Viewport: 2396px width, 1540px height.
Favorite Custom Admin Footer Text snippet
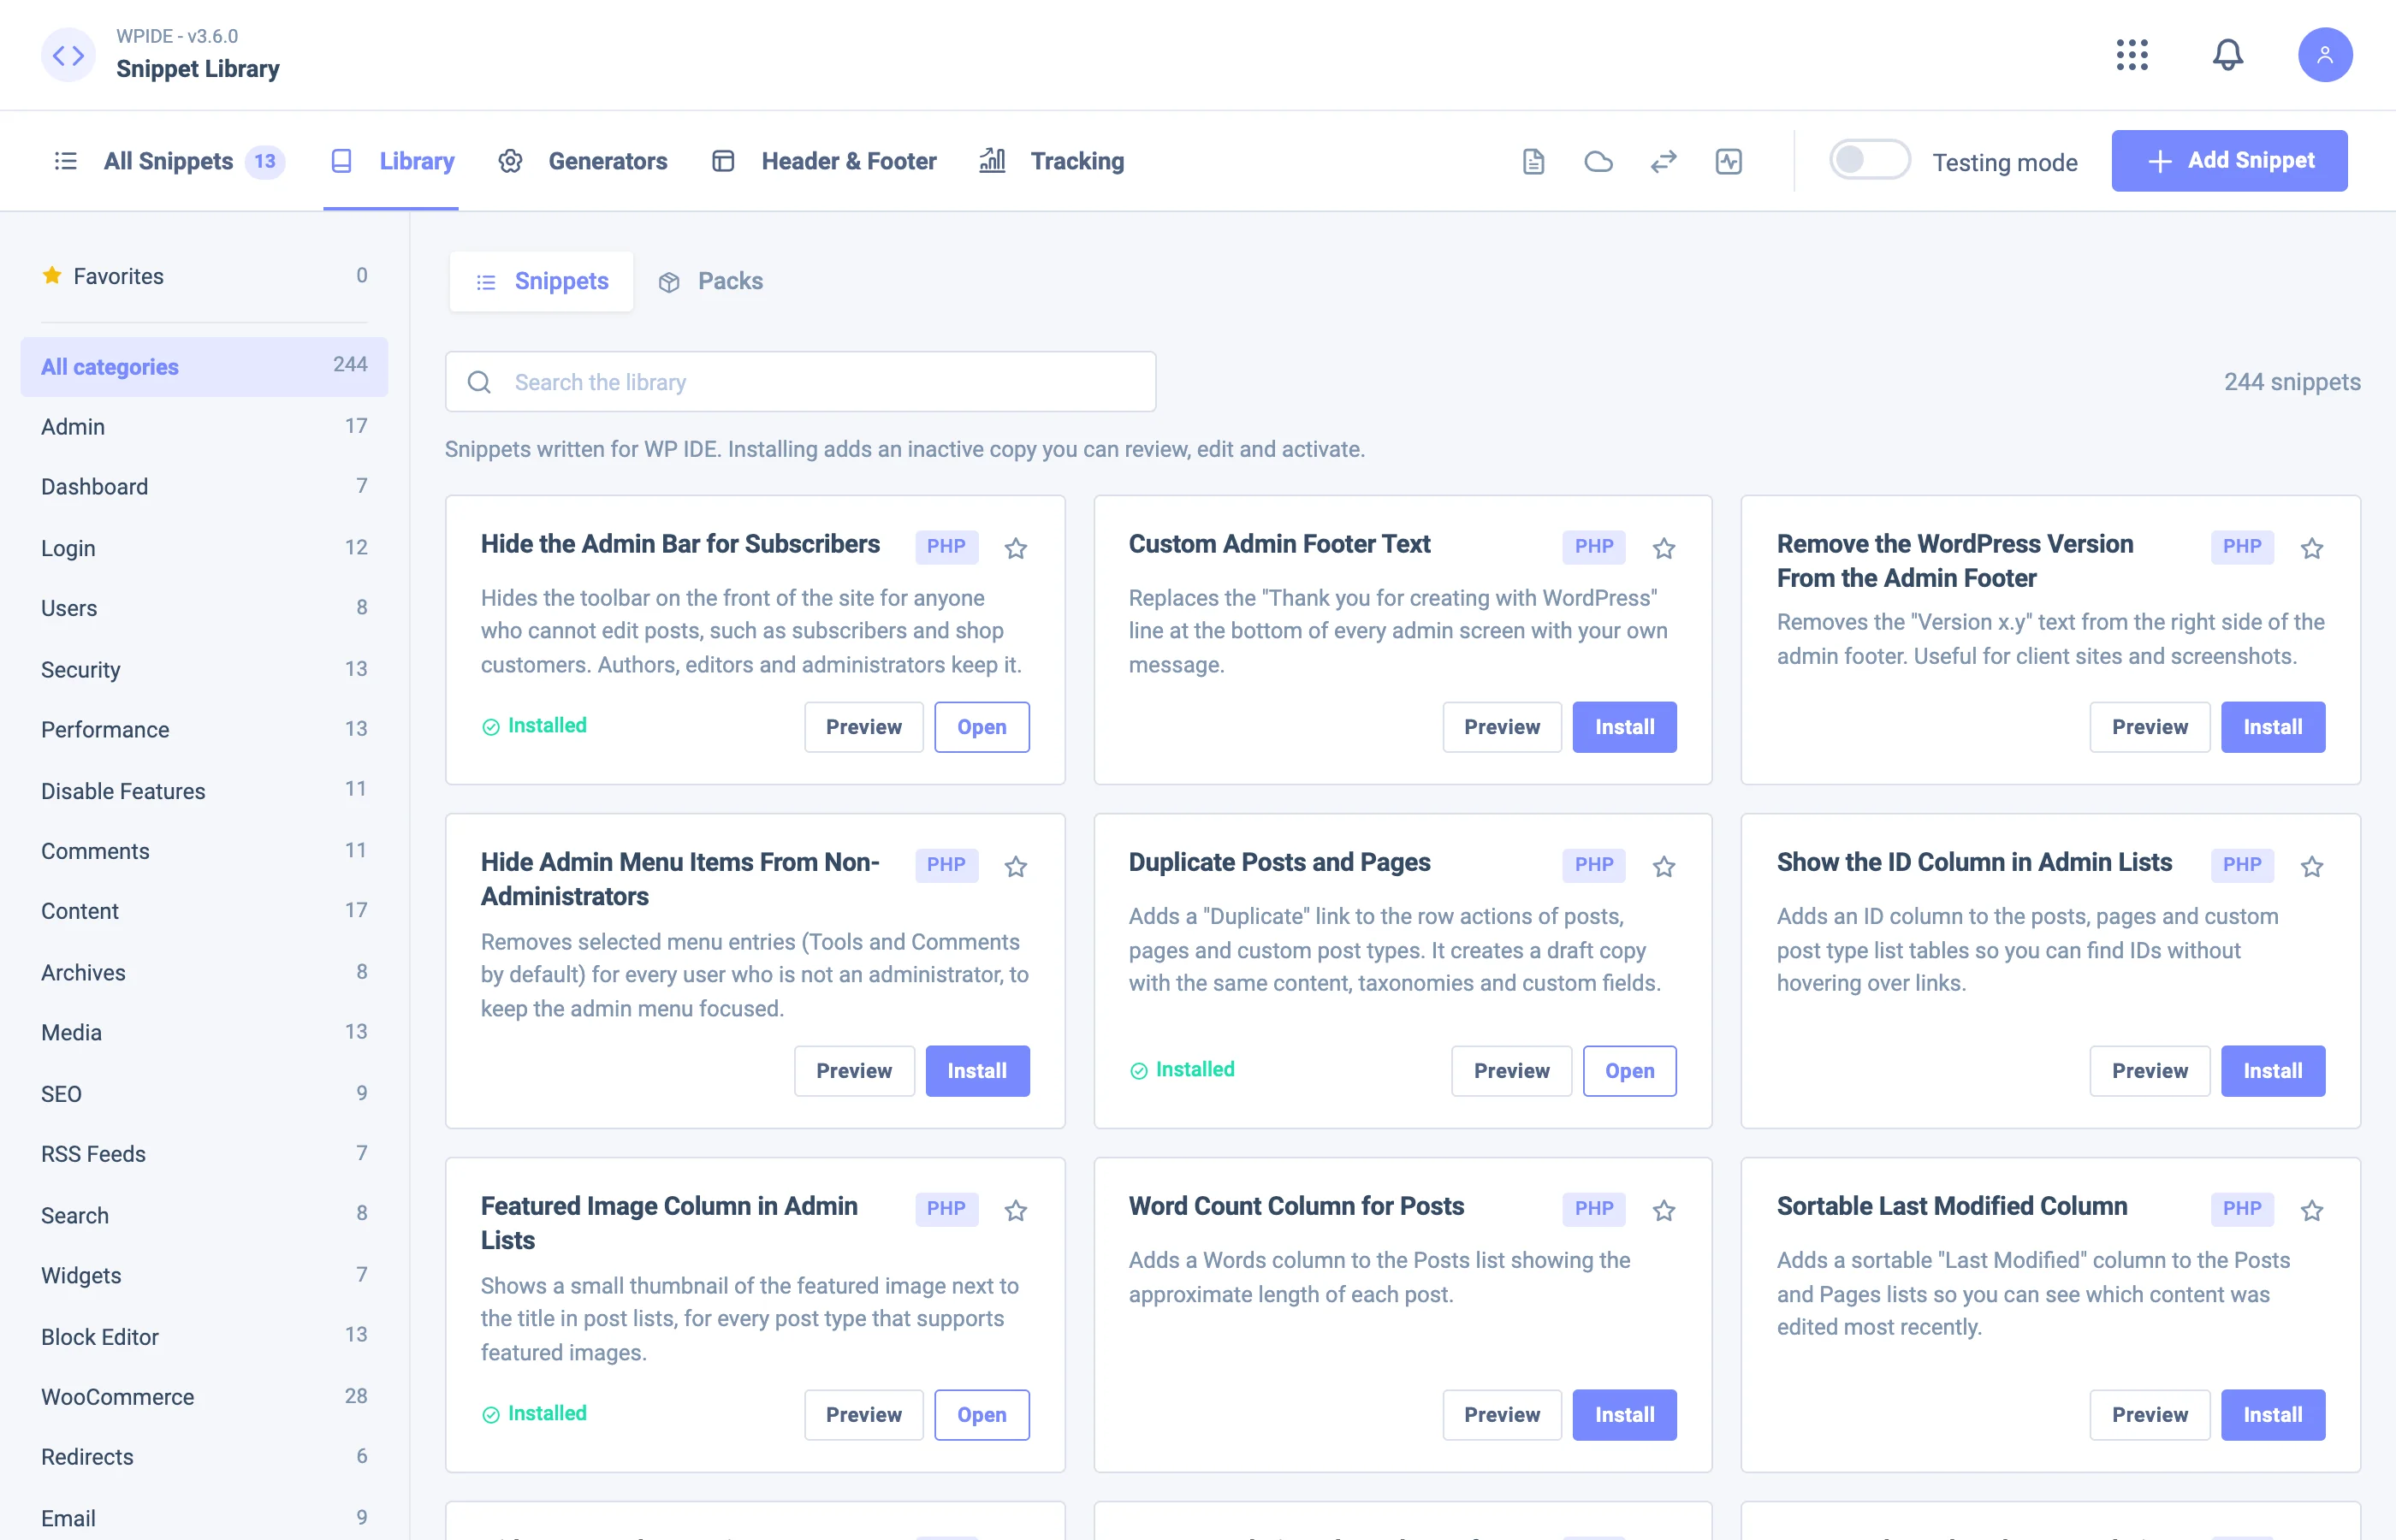(1663, 548)
